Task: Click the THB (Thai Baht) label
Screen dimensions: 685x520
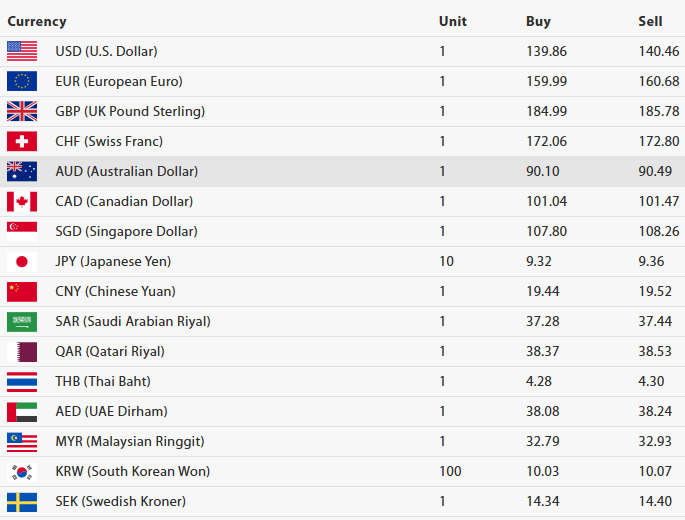Action: pos(103,381)
